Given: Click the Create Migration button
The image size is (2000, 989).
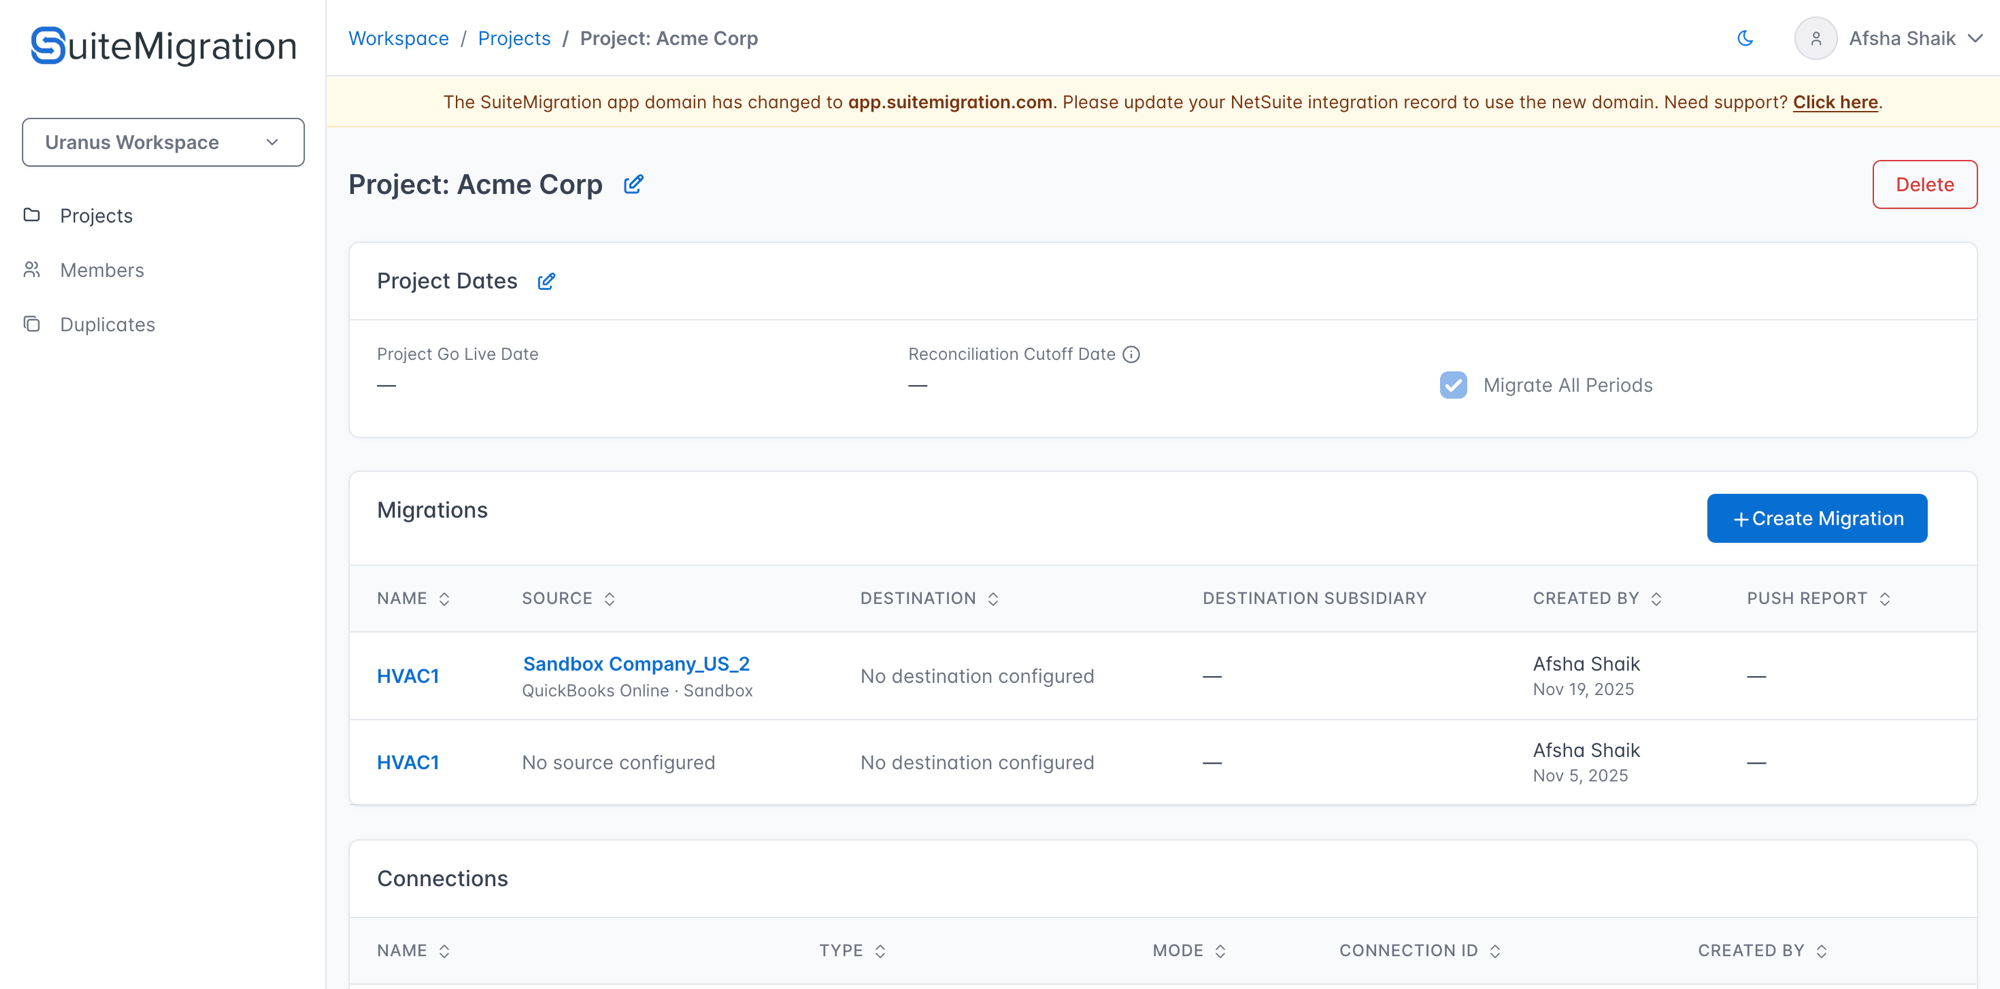Looking at the screenshot, I should (1817, 518).
